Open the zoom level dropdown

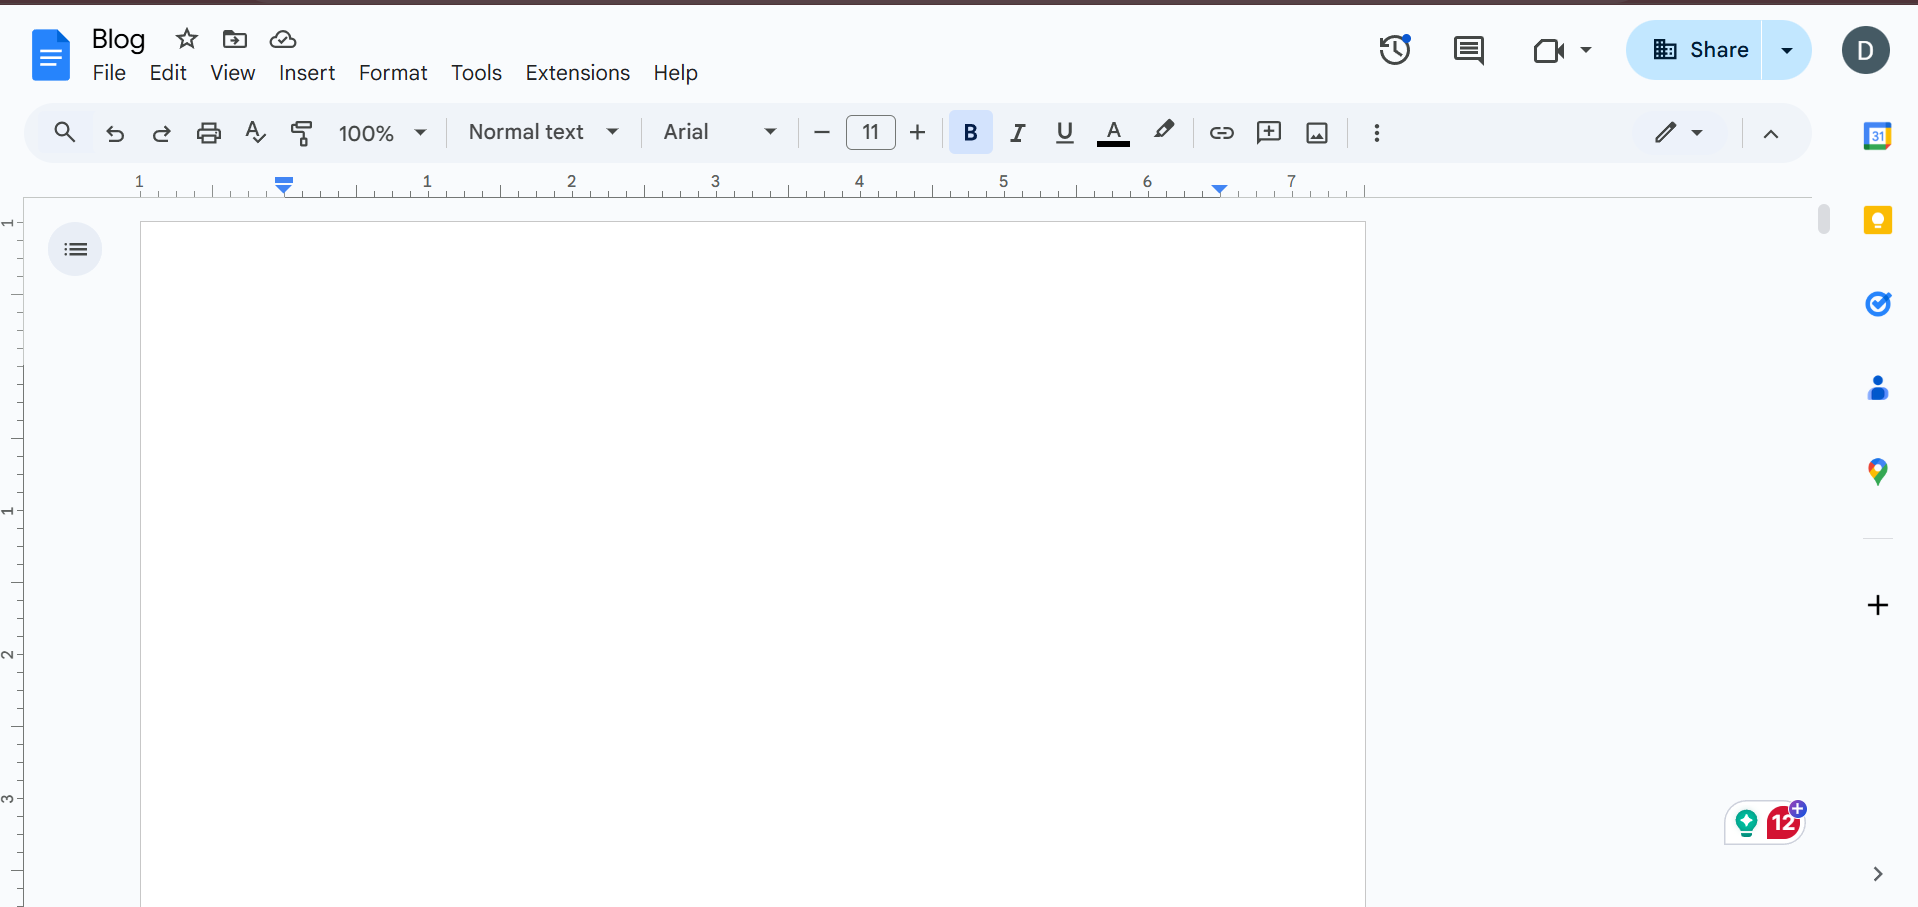click(x=382, y=132)
